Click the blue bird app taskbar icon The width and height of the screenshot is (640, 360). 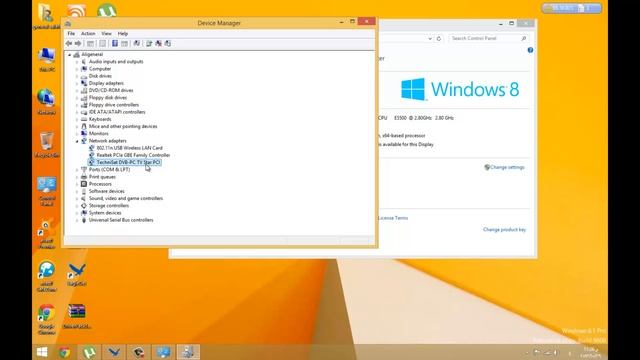click(x=114, y=352)
